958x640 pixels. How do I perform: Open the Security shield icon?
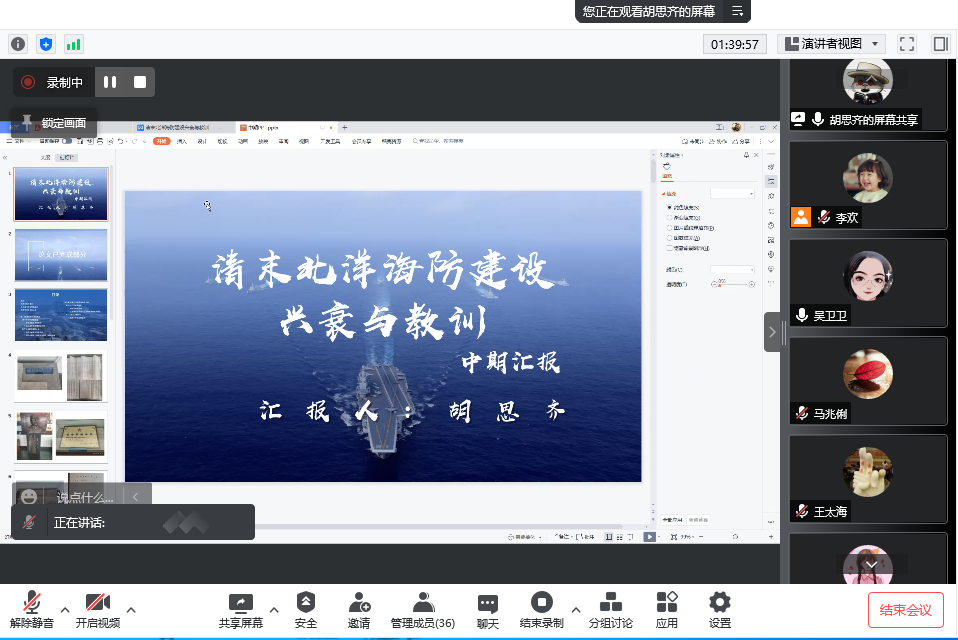point(306,603)
